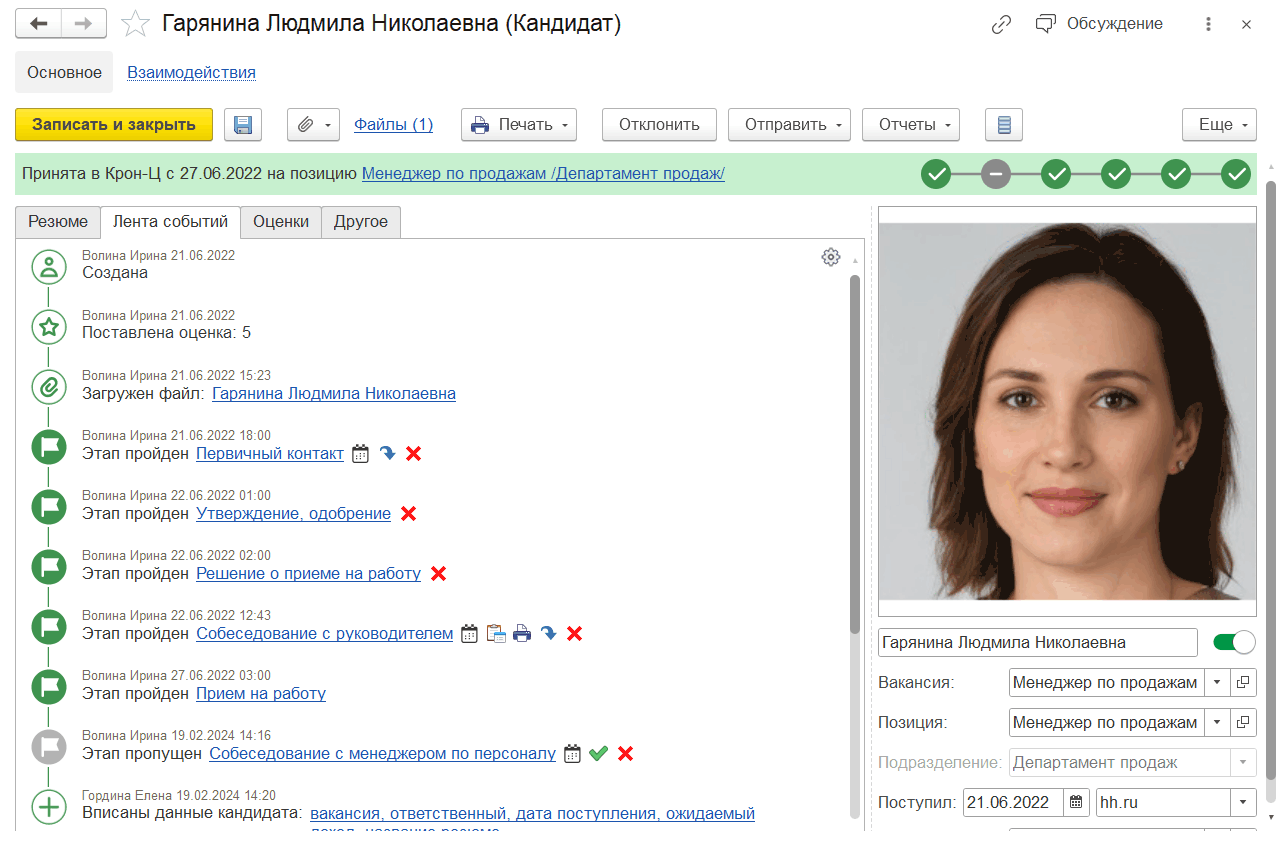Click the last green checkmark progress circle
The height and width of the screenshot is (842, 1280).
coord(1237,174)
